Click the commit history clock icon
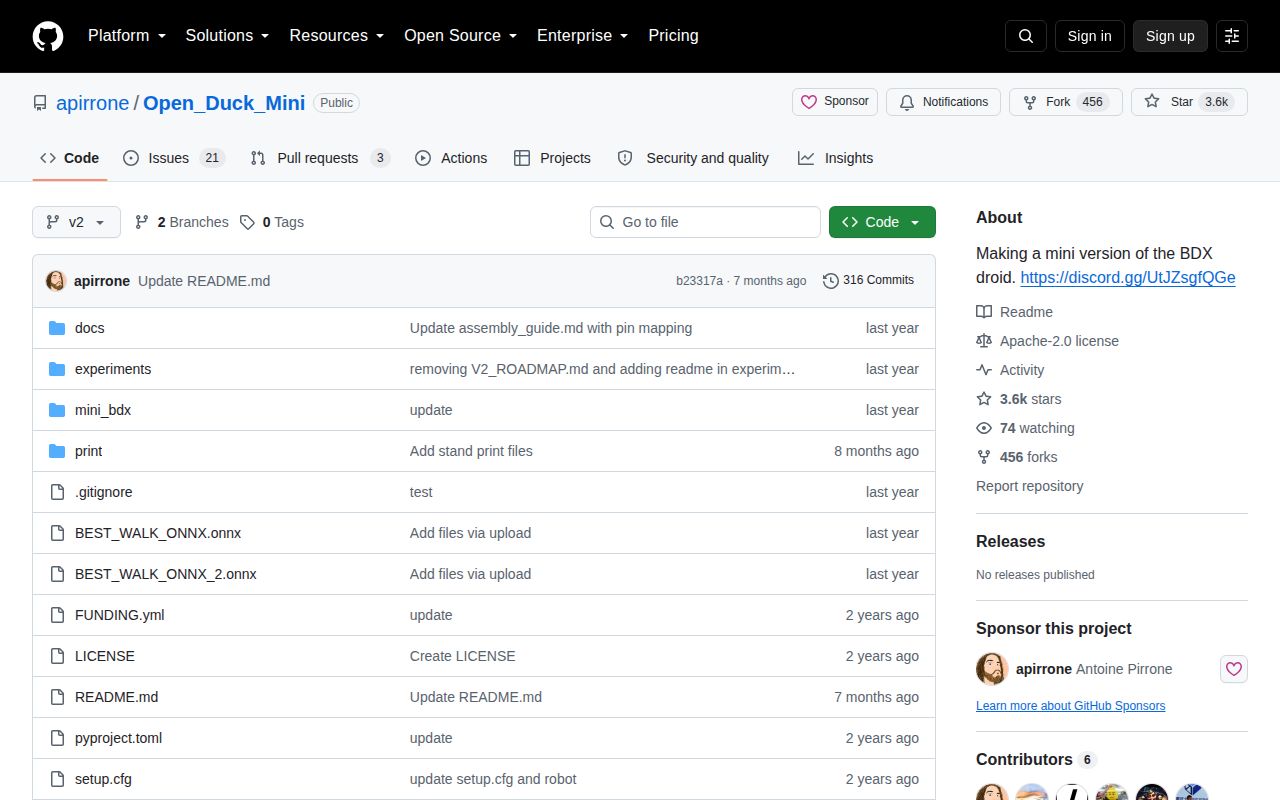This screenshot has width=1280, height=800. pos(831,281)
